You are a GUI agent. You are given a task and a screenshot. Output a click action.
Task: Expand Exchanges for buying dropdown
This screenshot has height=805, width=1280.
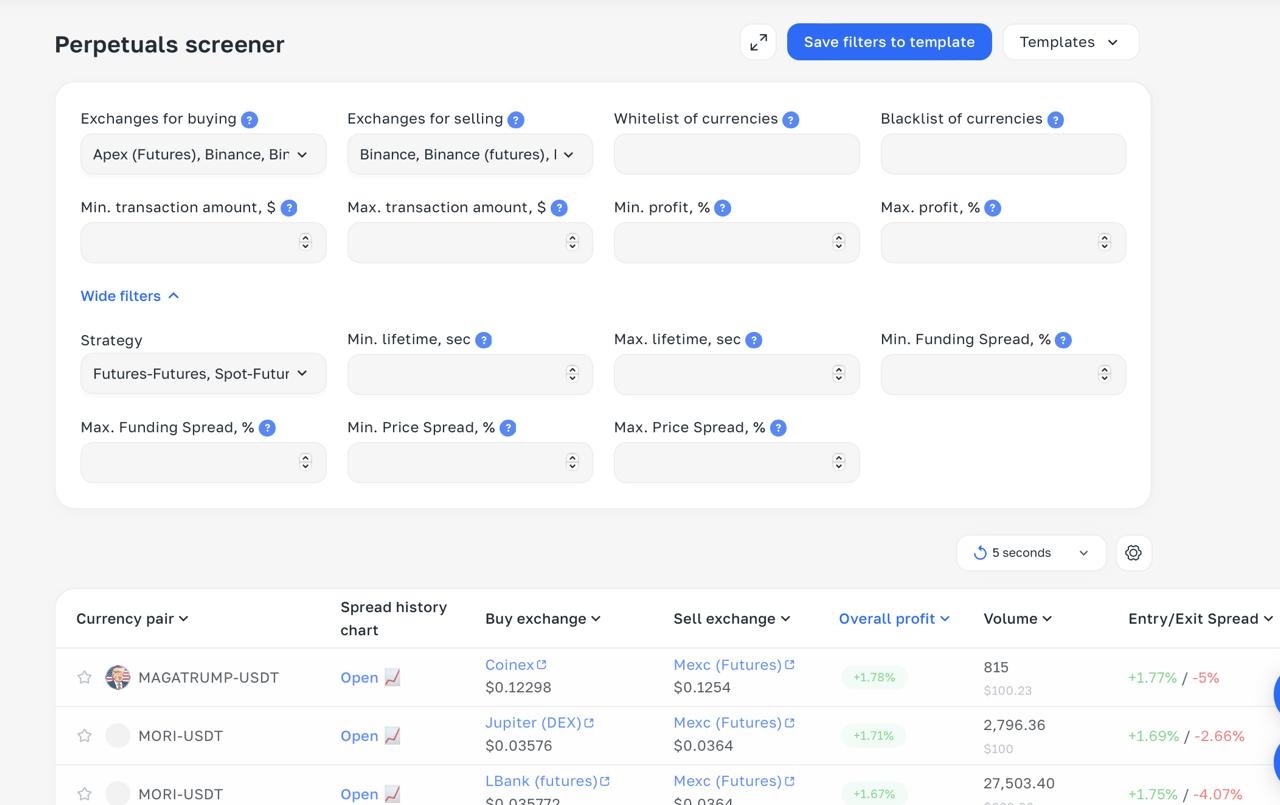[203, 155]
